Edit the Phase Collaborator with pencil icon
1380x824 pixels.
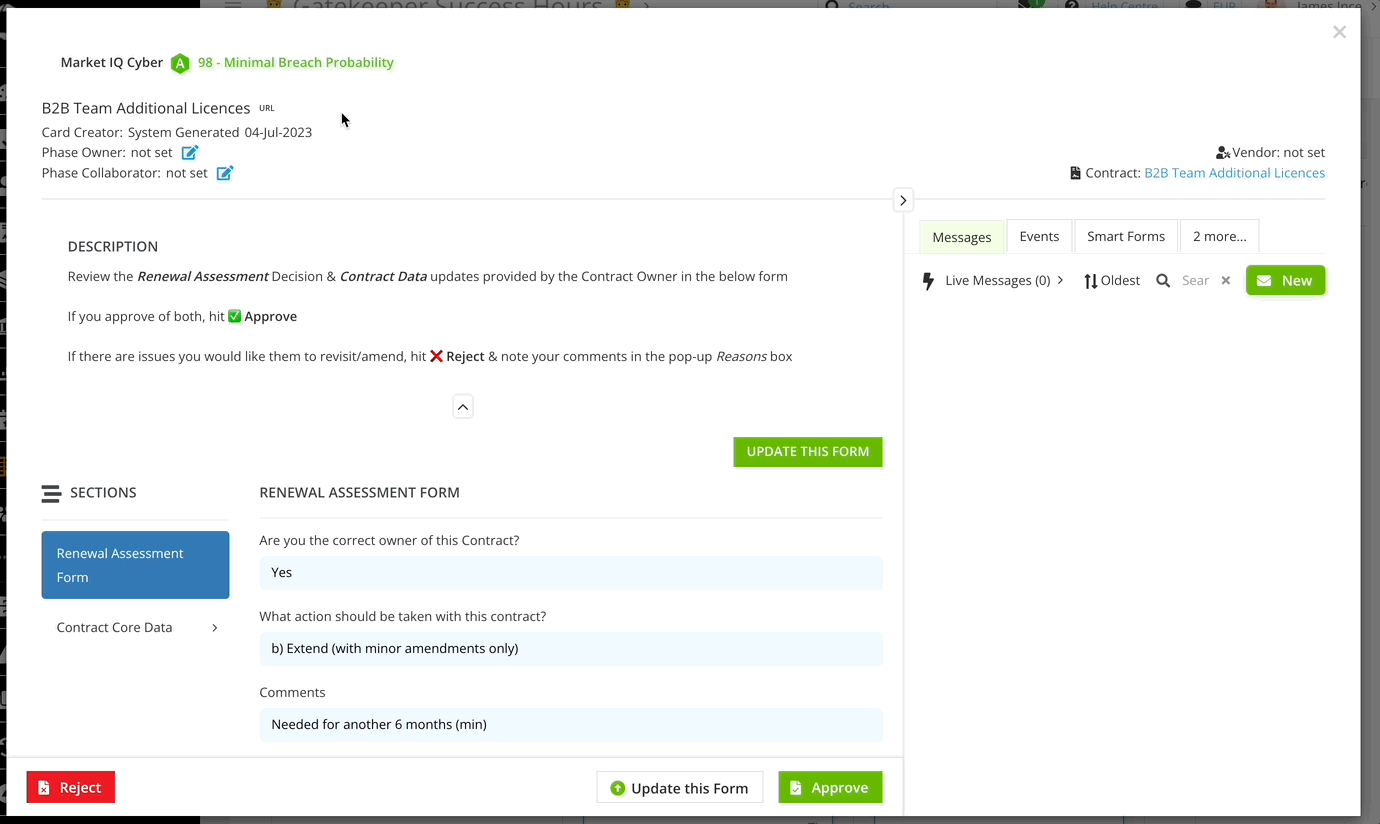(x=225, y=173)
